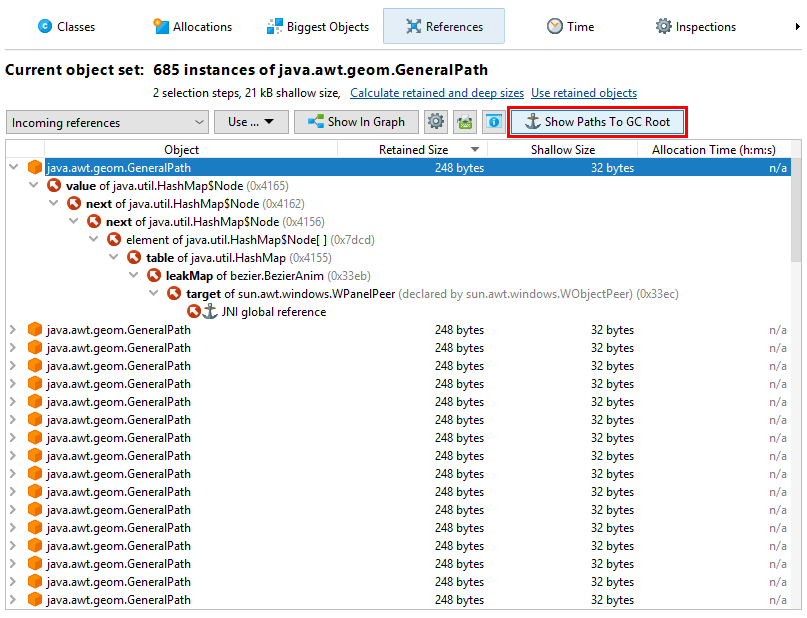Switch to the Allocations tab
This screenshot has width=807, height=618.
click(192, 26)
